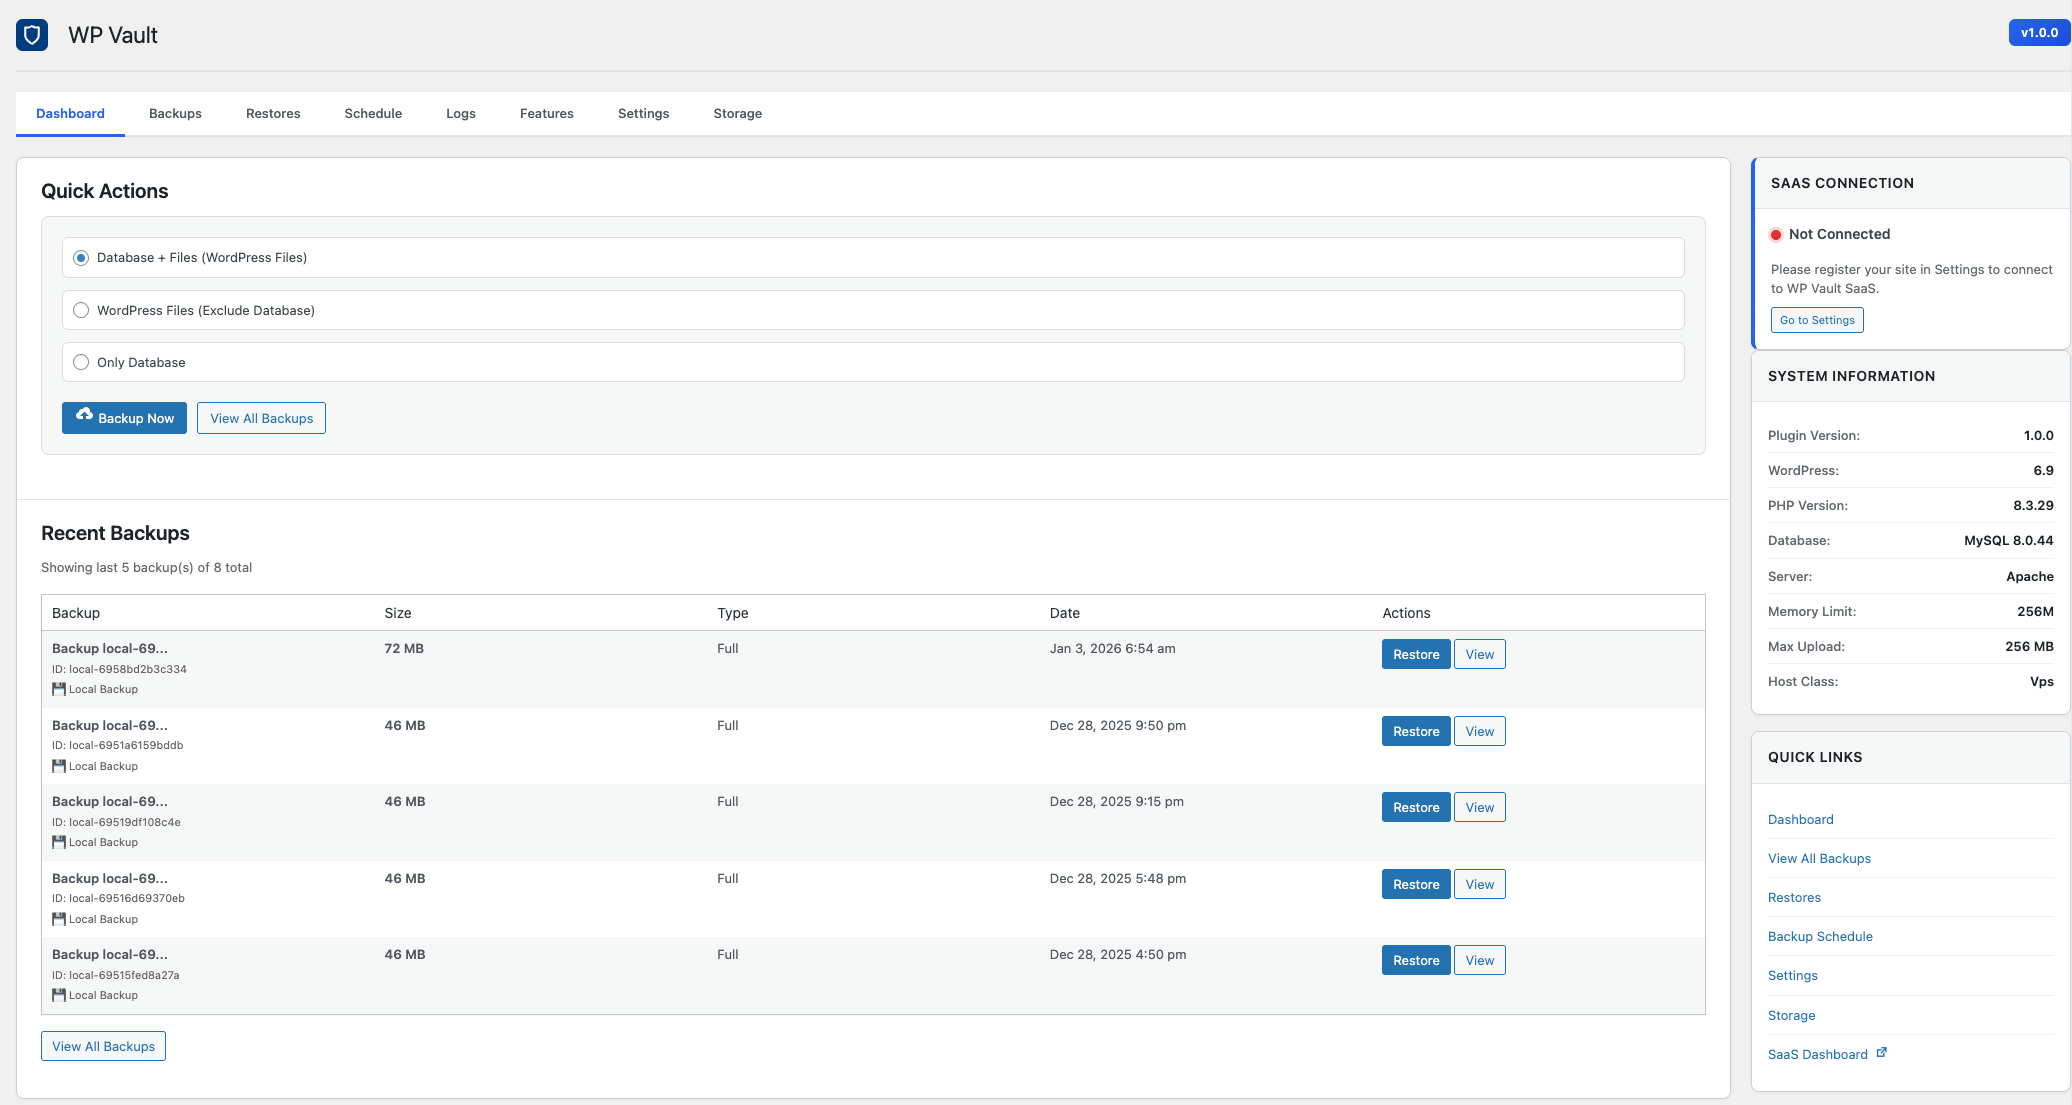View the Dec 28, 2025 4:50 pm backup

tap(1480, 960)
